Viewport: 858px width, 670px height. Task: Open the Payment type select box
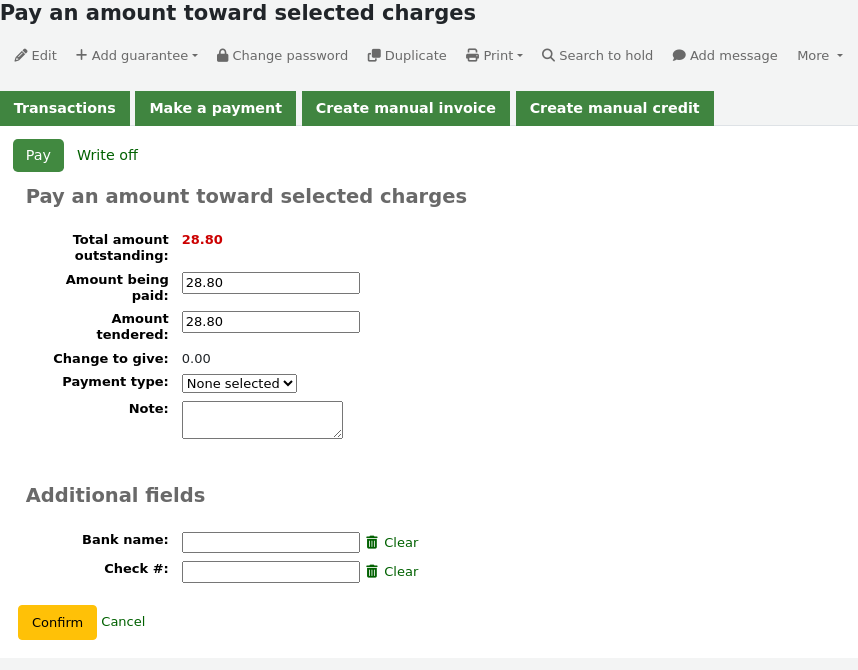(239, 383)
